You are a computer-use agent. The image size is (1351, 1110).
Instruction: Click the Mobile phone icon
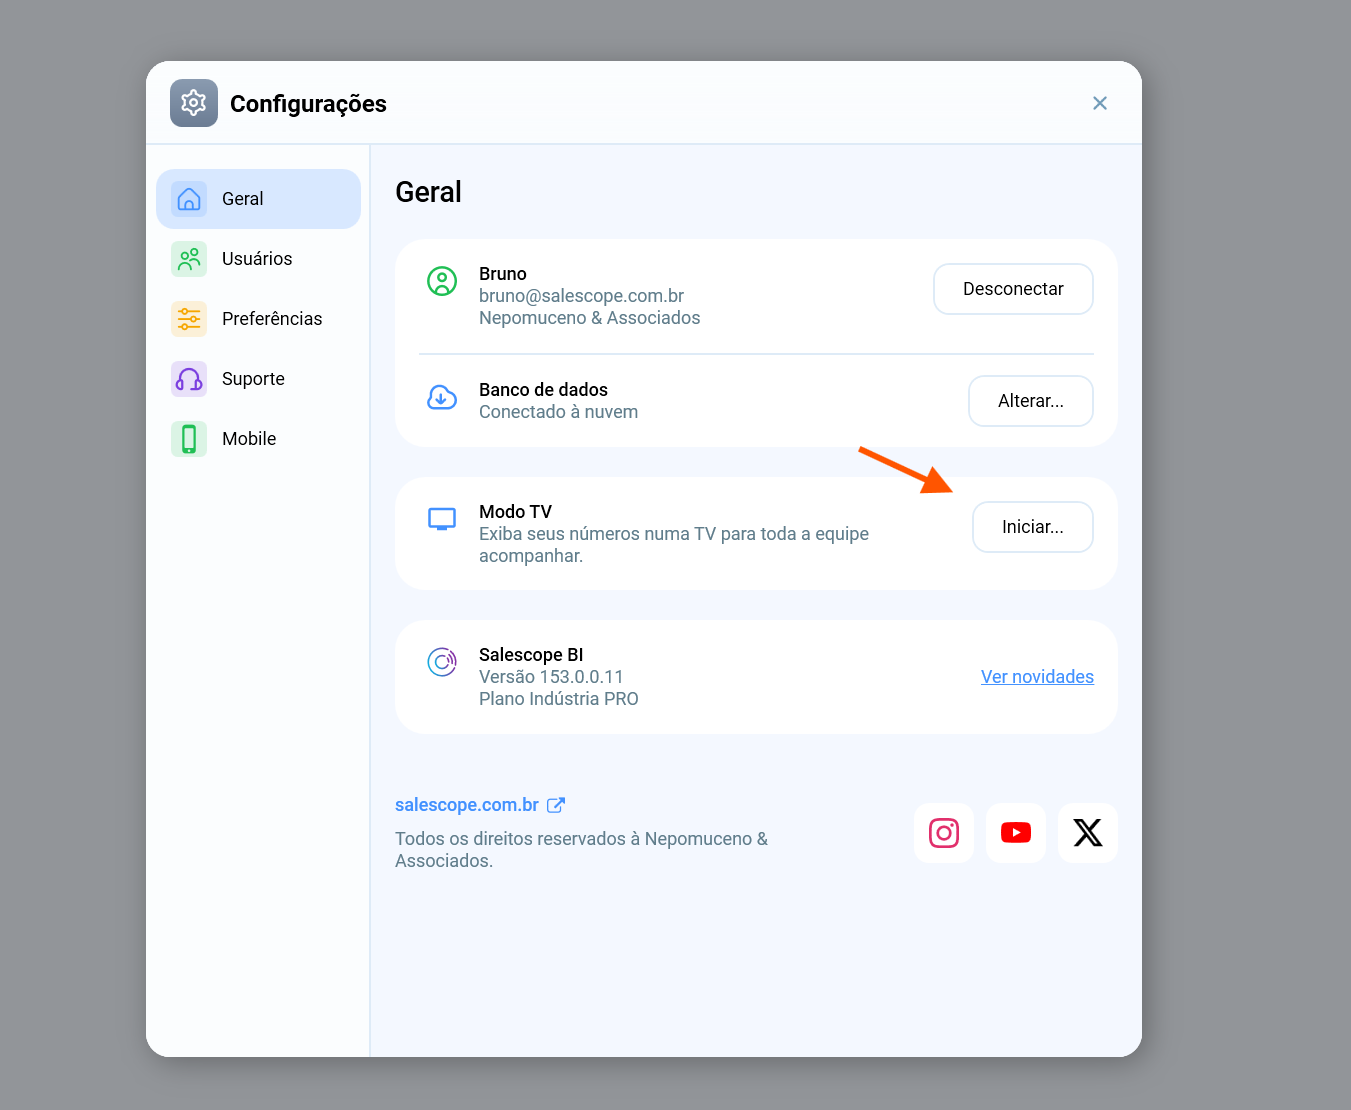coord(189,439)
